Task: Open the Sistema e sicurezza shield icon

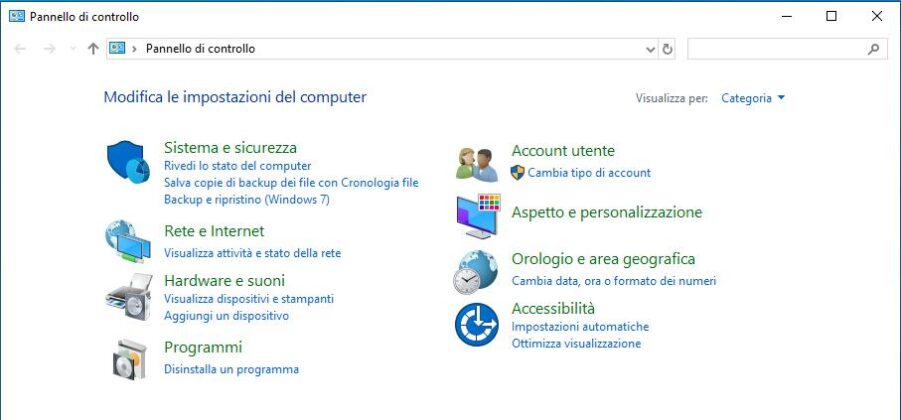Action: [128, 161]
